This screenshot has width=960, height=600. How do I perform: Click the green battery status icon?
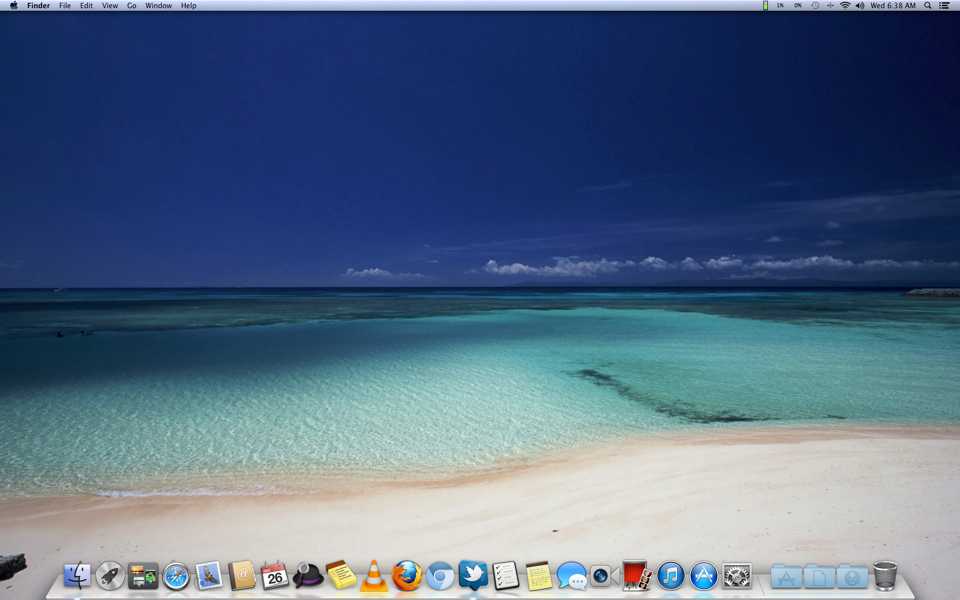(765, 6)
